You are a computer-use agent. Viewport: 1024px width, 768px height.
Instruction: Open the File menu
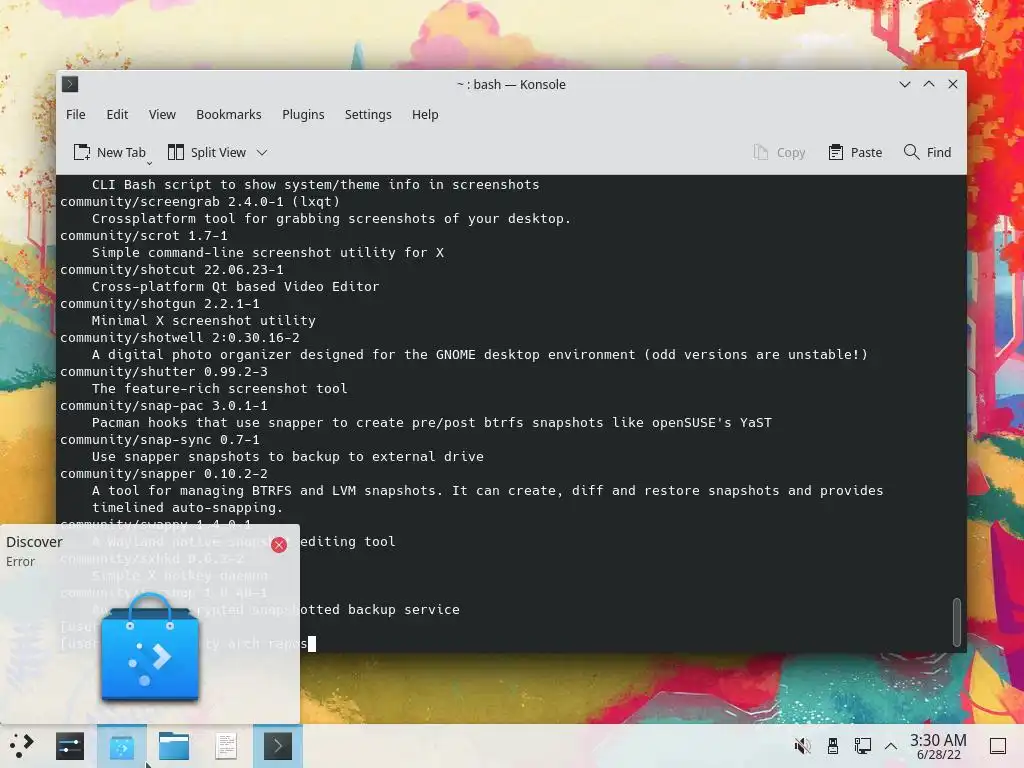pyautogui.click(x=76, y=114)
